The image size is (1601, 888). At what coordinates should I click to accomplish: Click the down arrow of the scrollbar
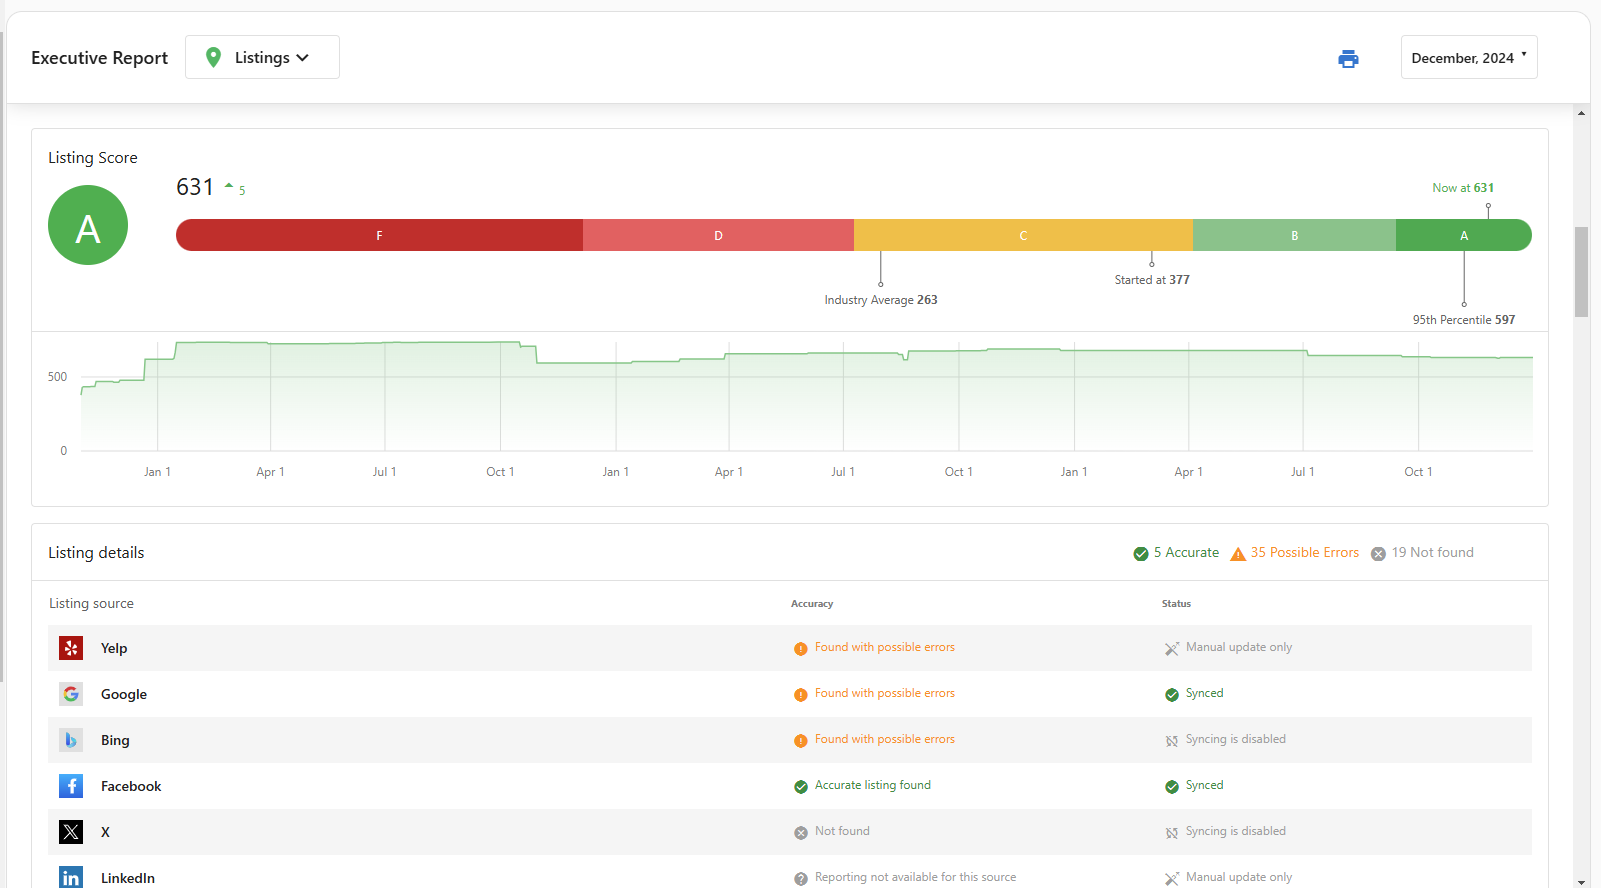[1581, 881]
